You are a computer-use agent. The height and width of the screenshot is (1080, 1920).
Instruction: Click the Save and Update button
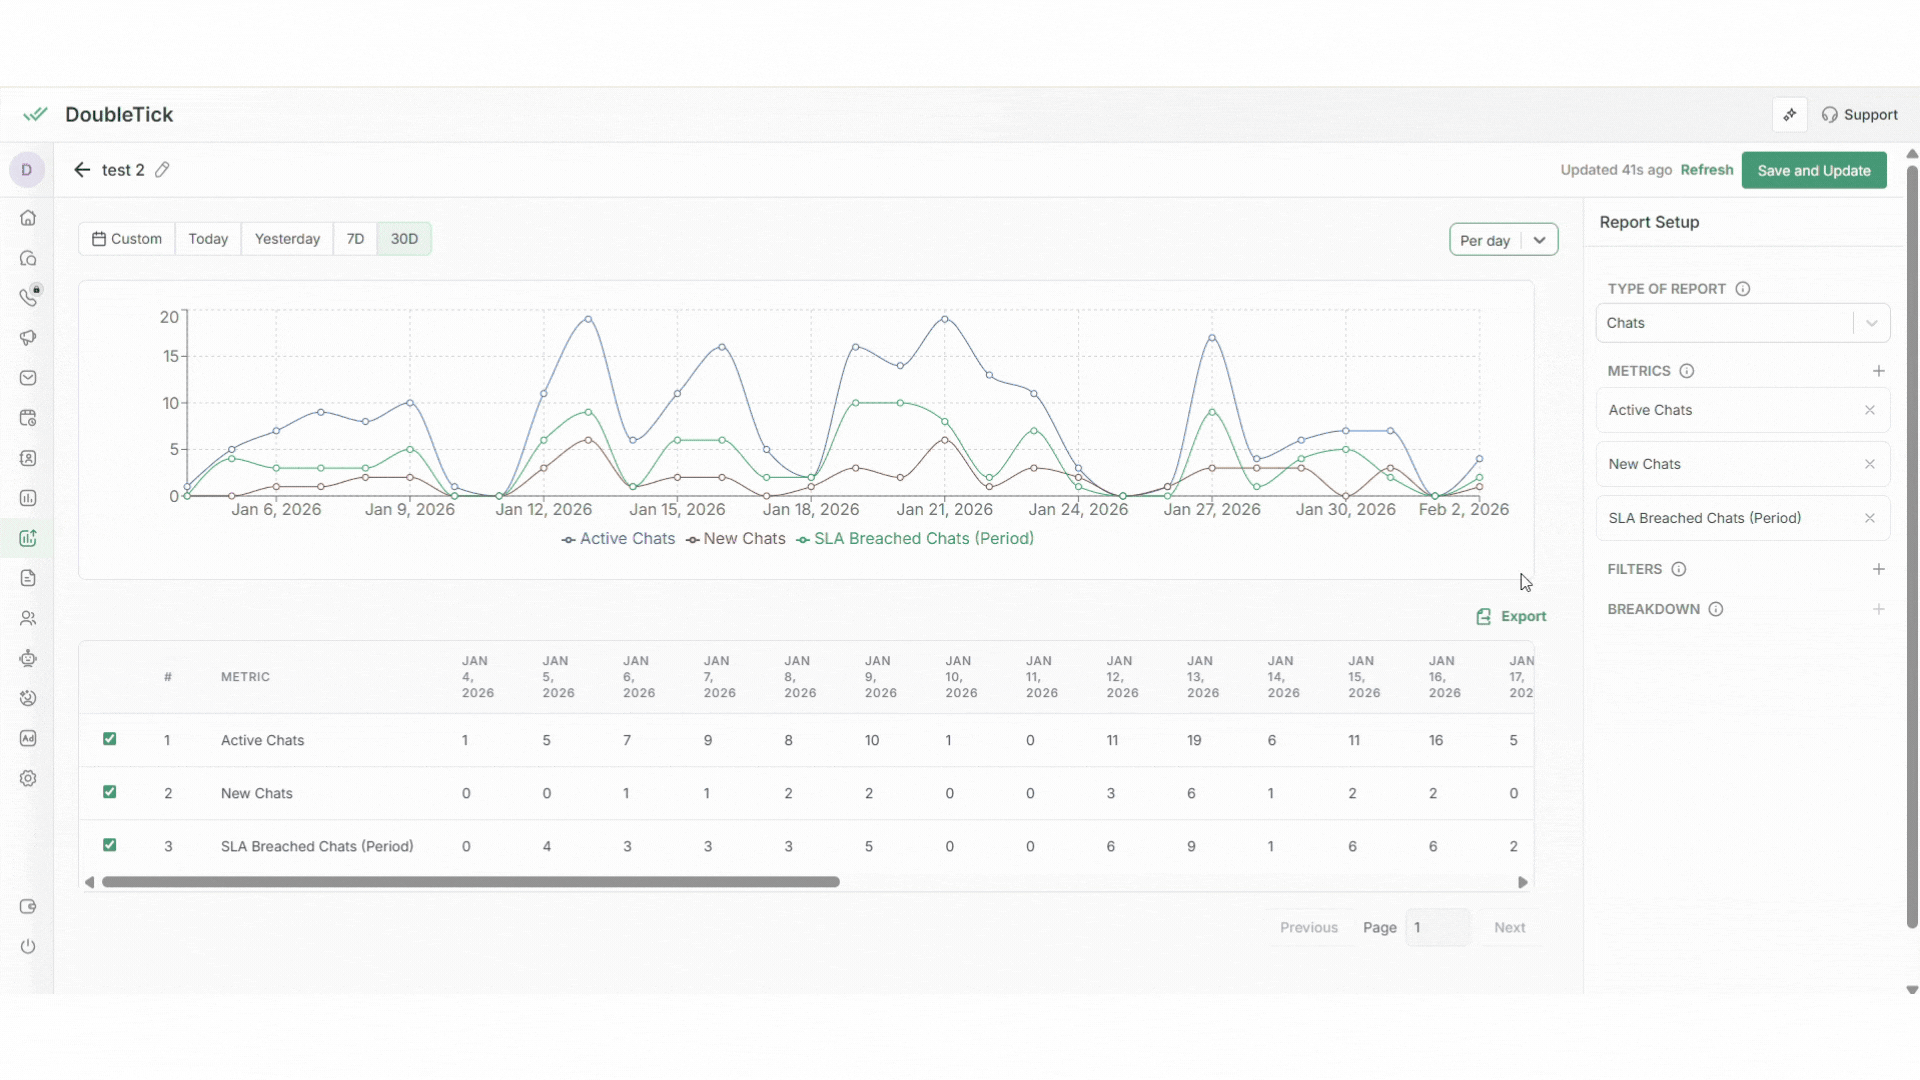[1813, 170]
